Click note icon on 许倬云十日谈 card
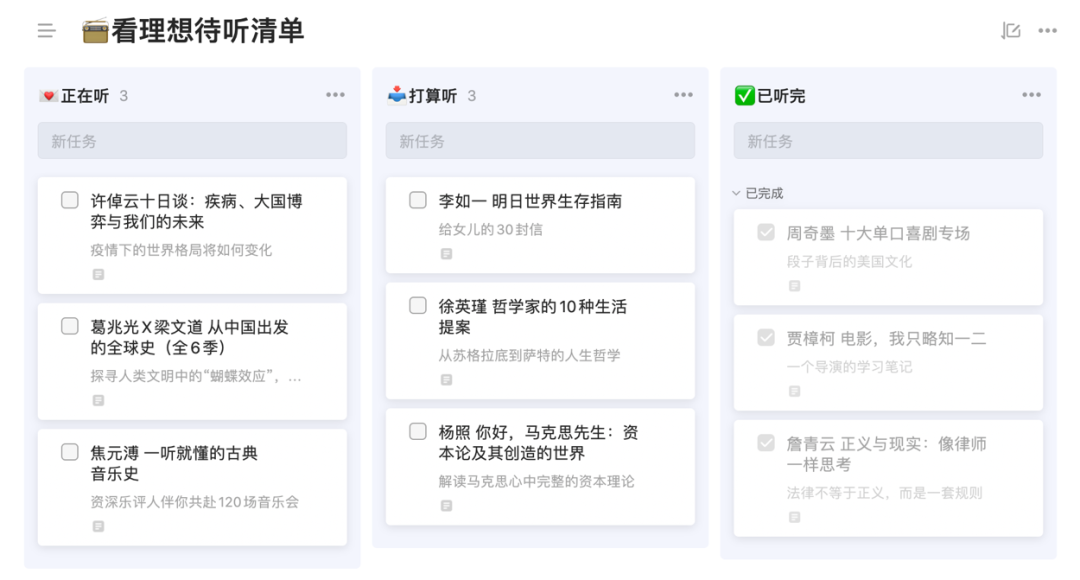Image resolution: width=1080 pixels, height=580 pixels. [x=98, y=274]
